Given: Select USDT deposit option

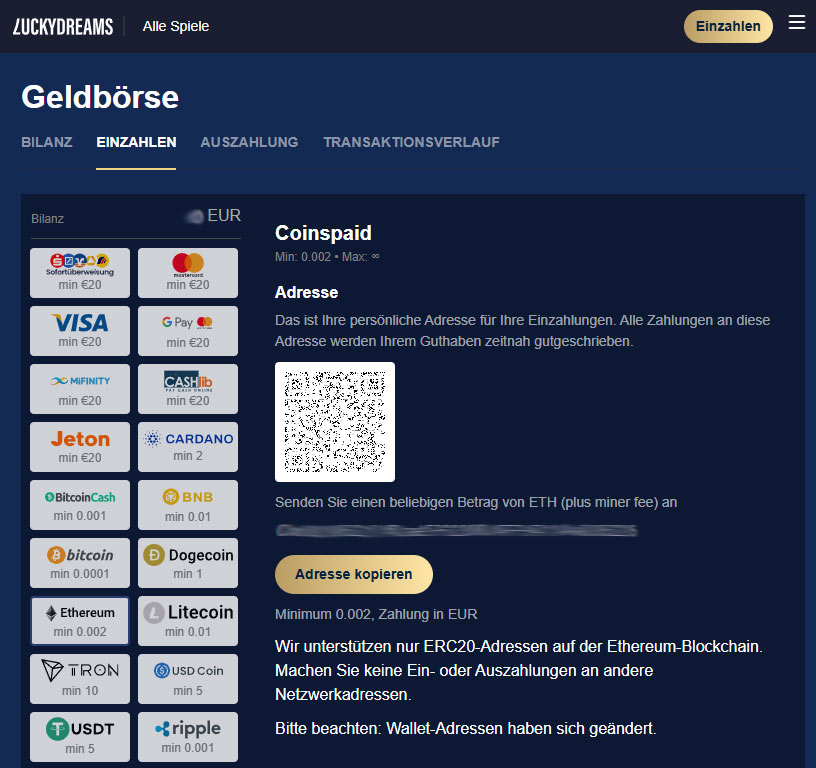Looking at the screenshot, I should click(80, 737).
